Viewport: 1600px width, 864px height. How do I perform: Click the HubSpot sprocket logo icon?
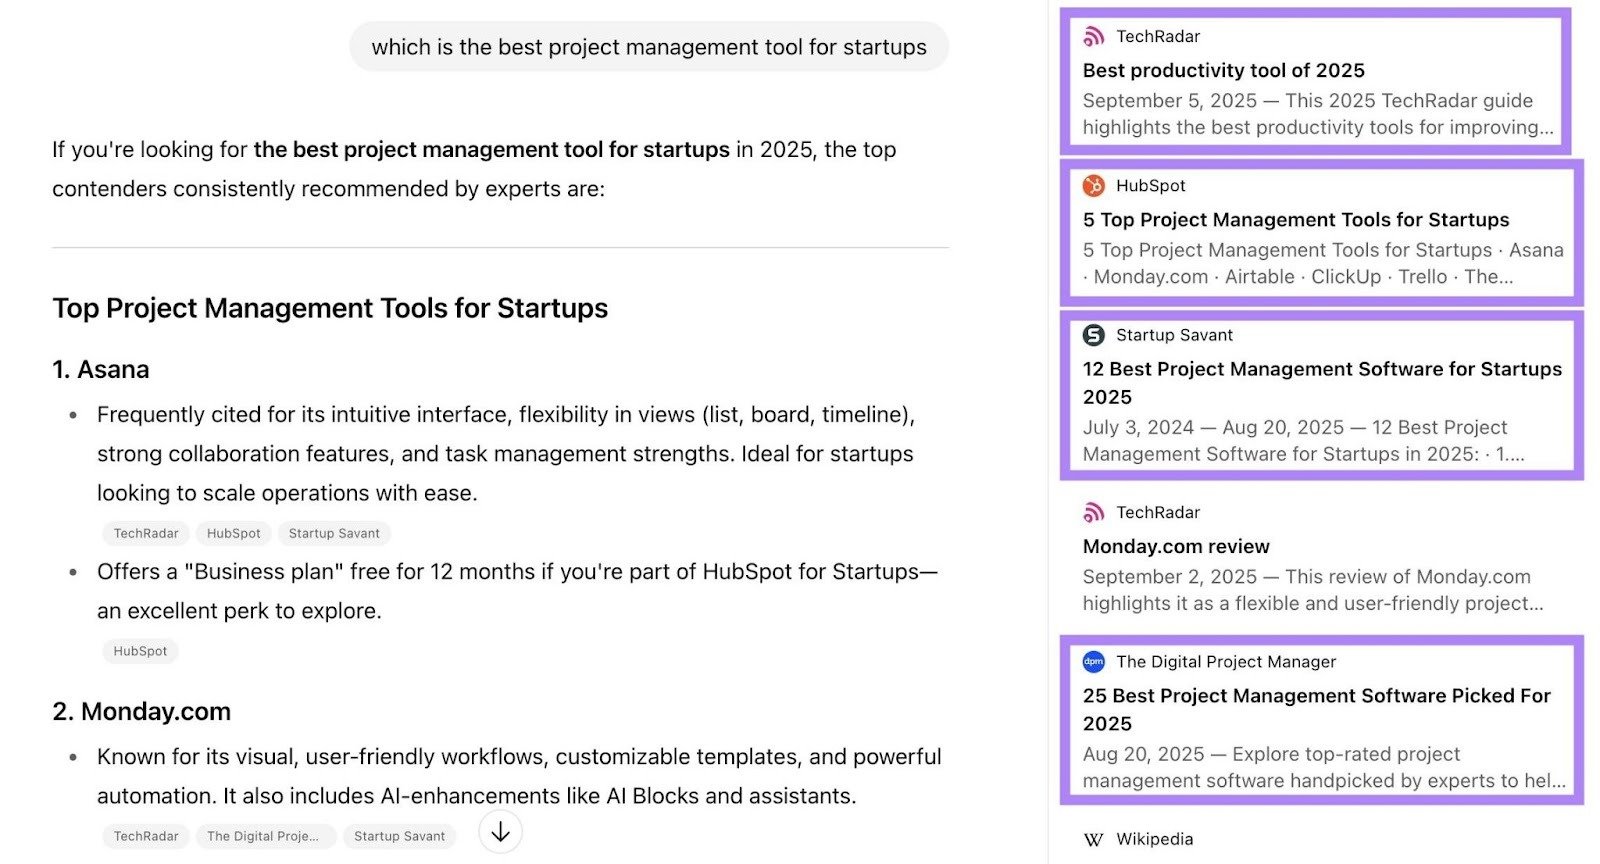pos(1093,186)
